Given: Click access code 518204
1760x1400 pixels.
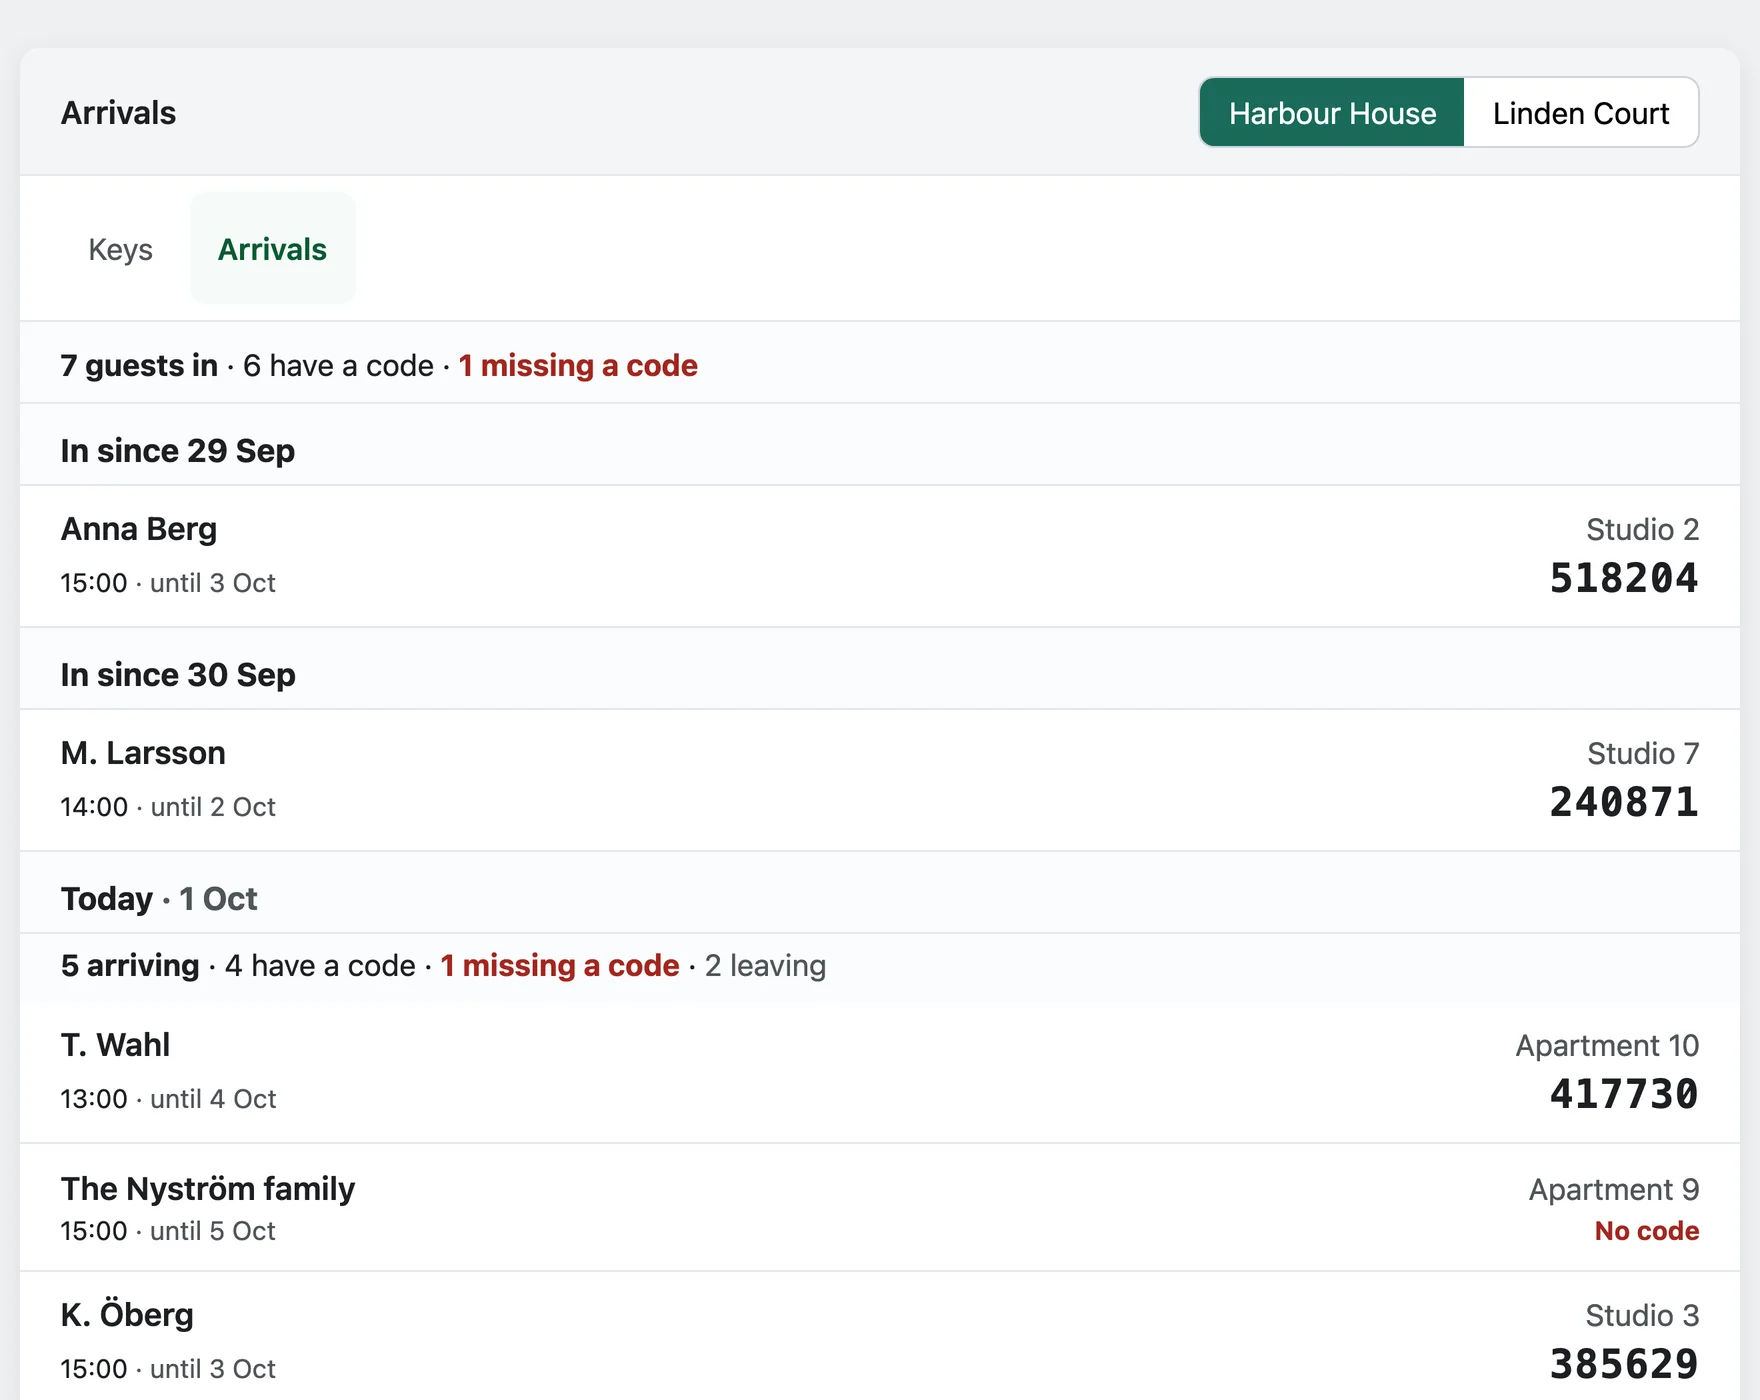Looking at the screenshot, I should (1624, 578).
